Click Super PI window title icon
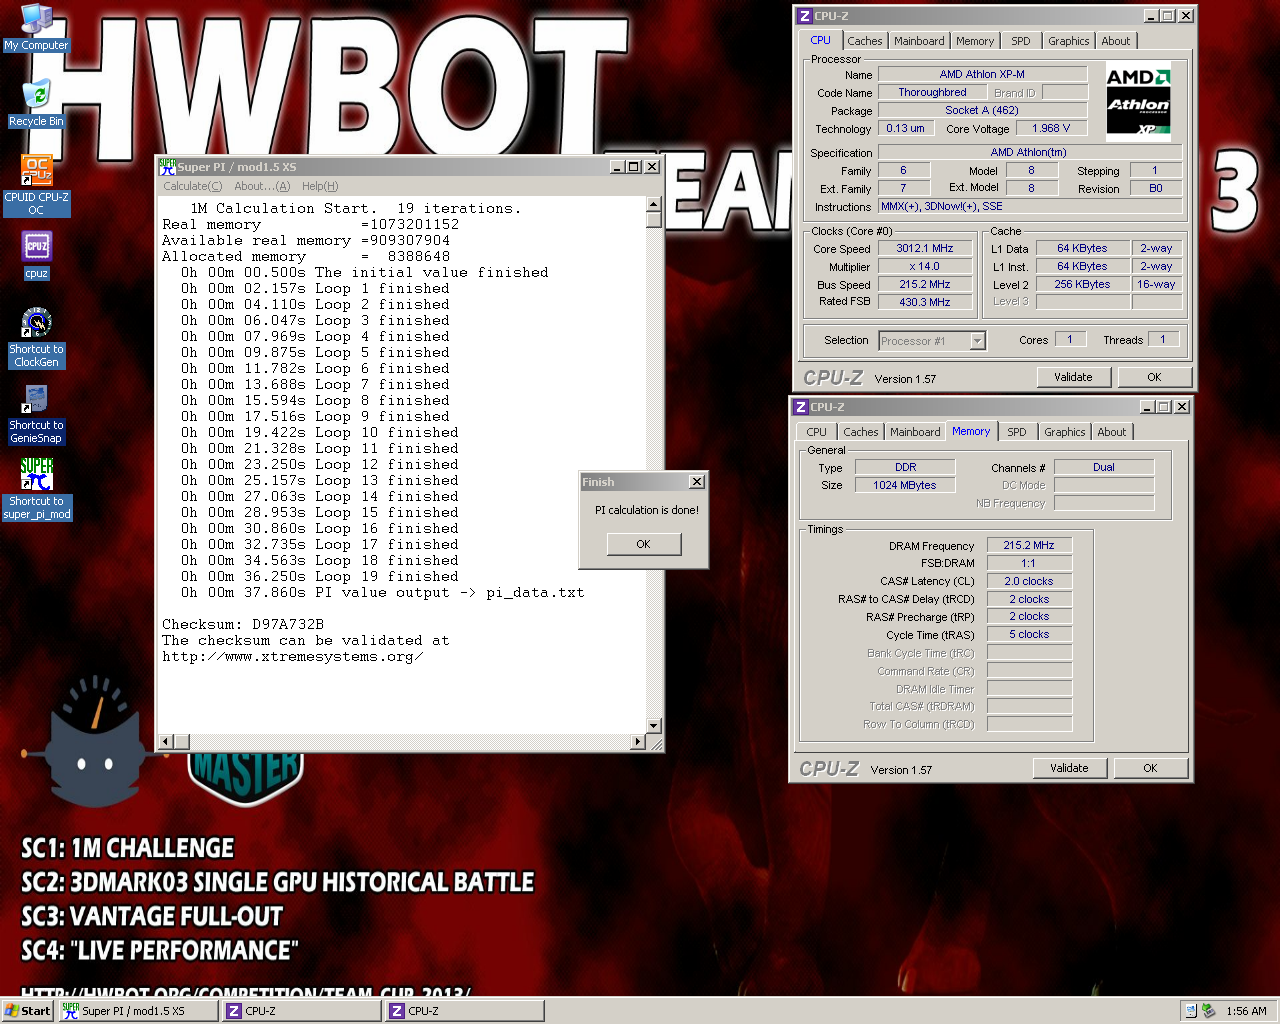 167,167
